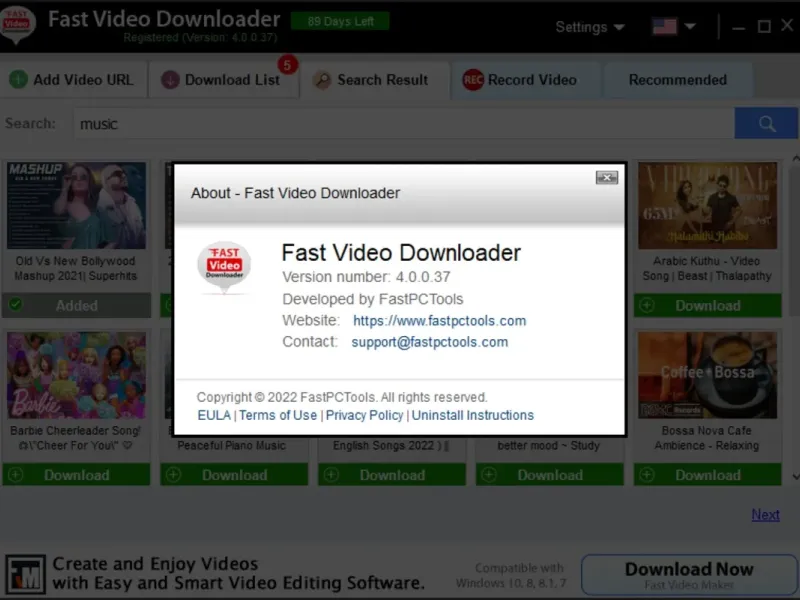Screen dimensions: 800x600
Task: Open the EULA link
Action: (214, 415)
